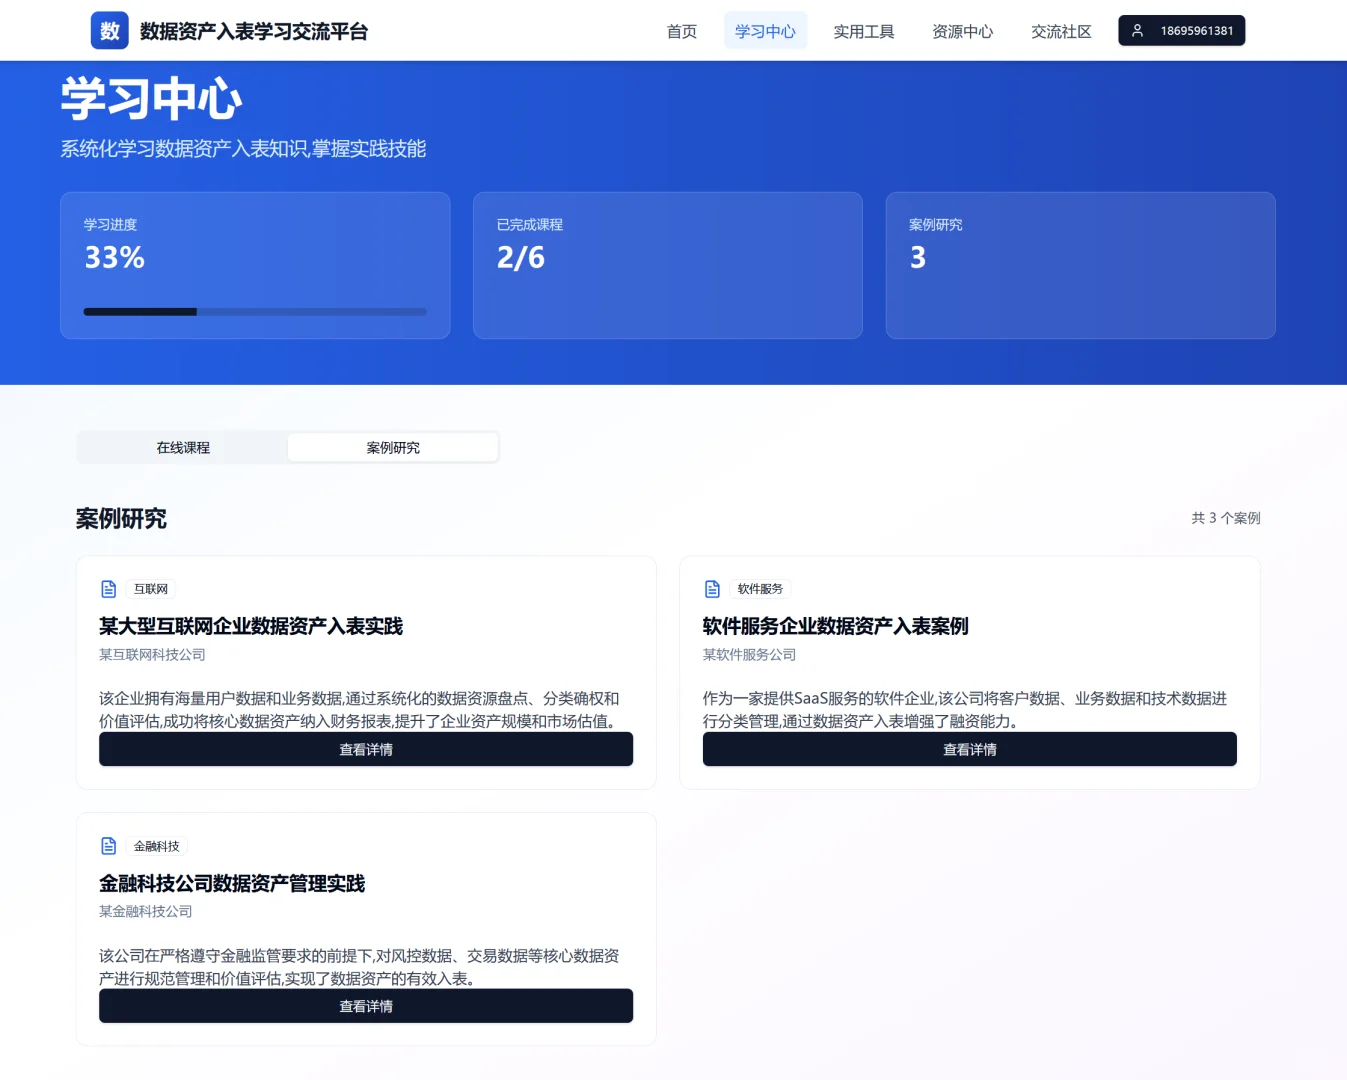Select the 互联网 category tag

click(x=149, y=588)
